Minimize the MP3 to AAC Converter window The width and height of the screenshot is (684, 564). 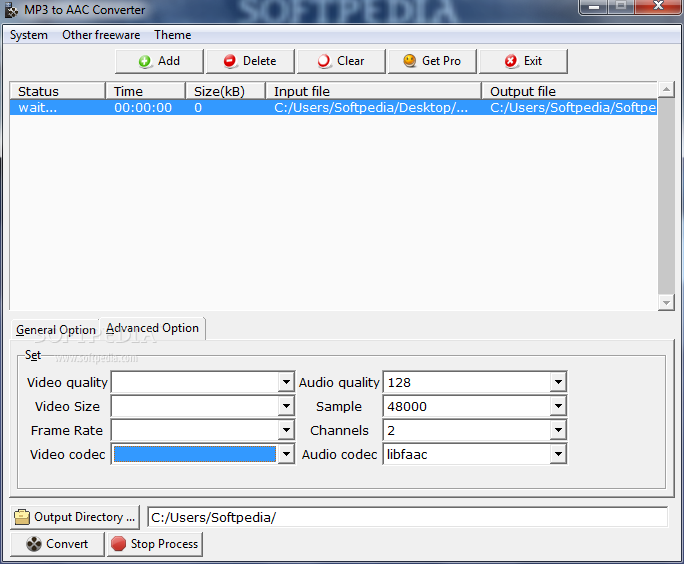(x=594, y=7)
